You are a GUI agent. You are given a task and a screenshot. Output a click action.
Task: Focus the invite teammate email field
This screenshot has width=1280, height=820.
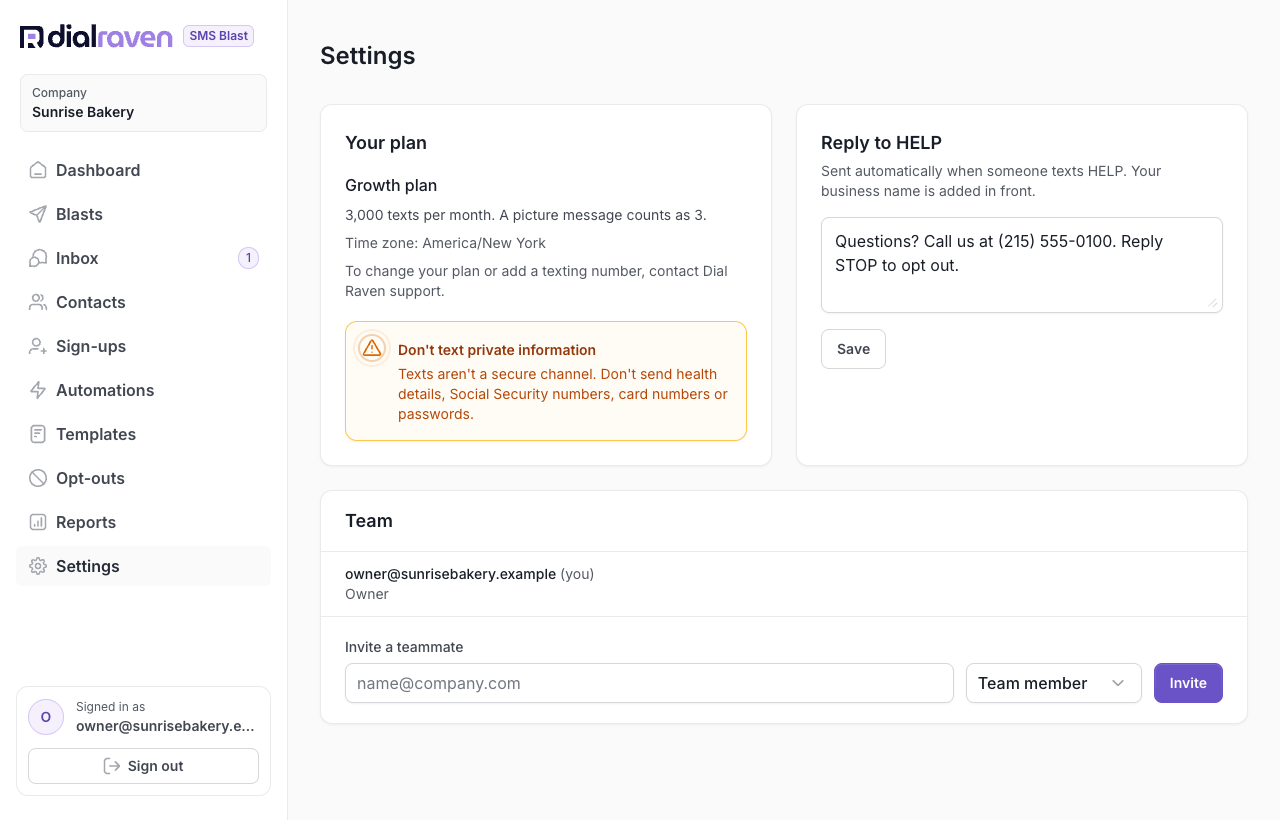click(x=649, y=683)
